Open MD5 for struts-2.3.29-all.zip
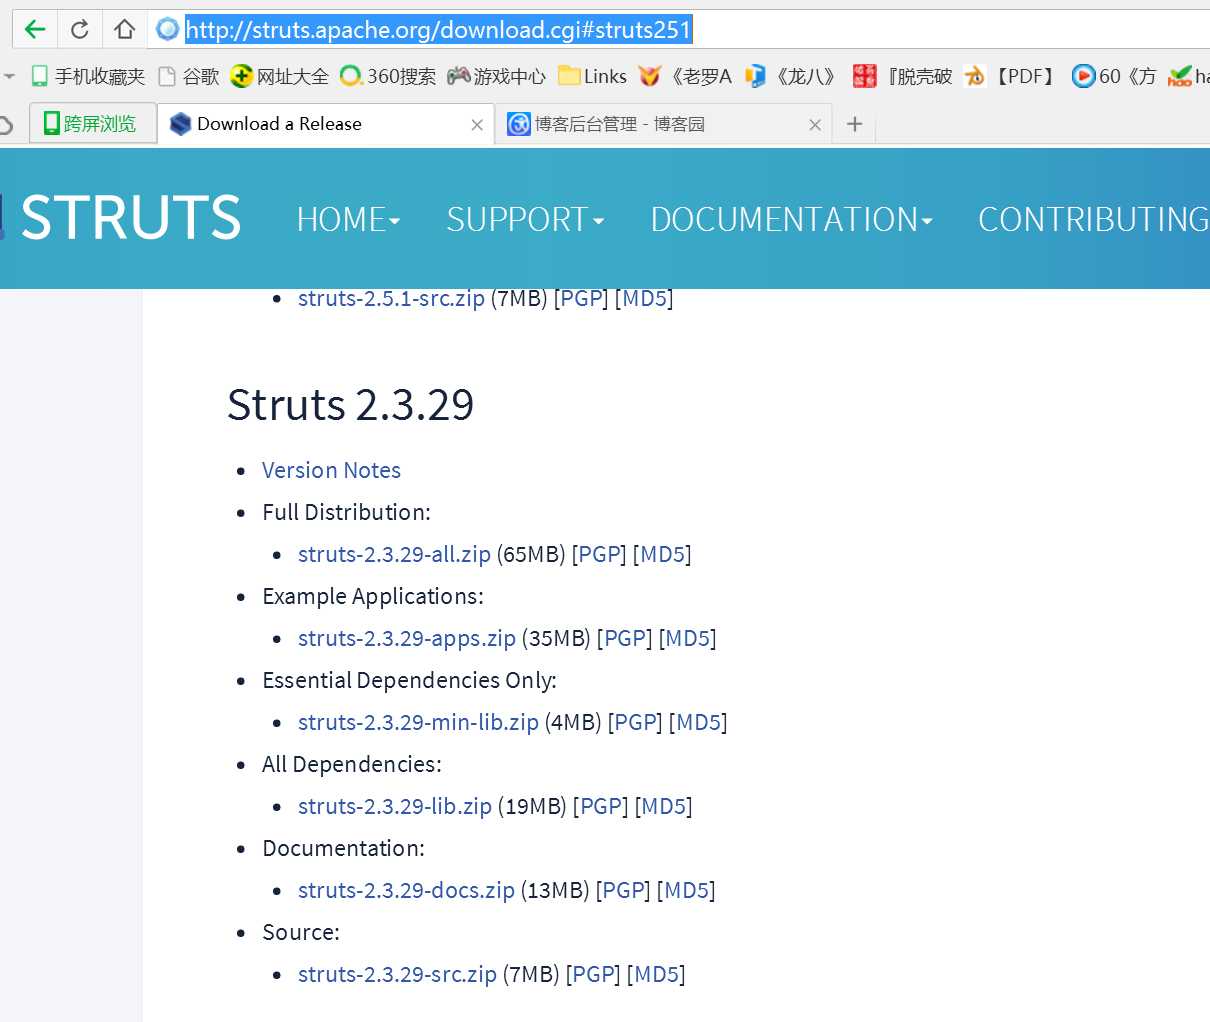 [x=662, y=554]
